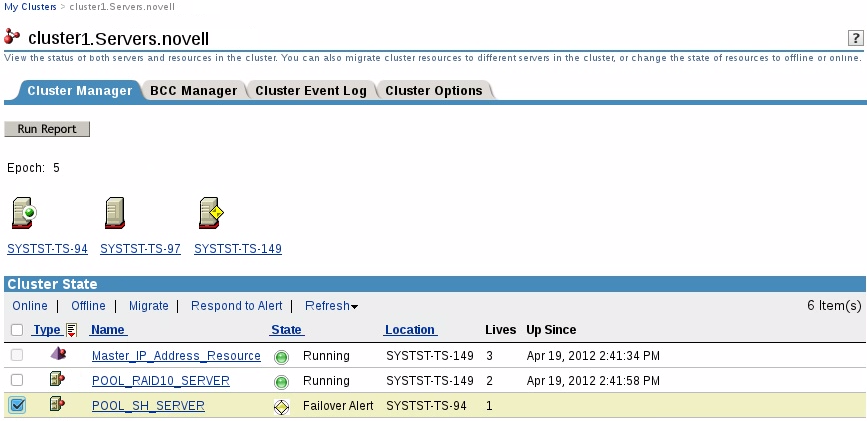Click Running state text in POOL_RAID10_SERVER row

click(x=326, y=381)
